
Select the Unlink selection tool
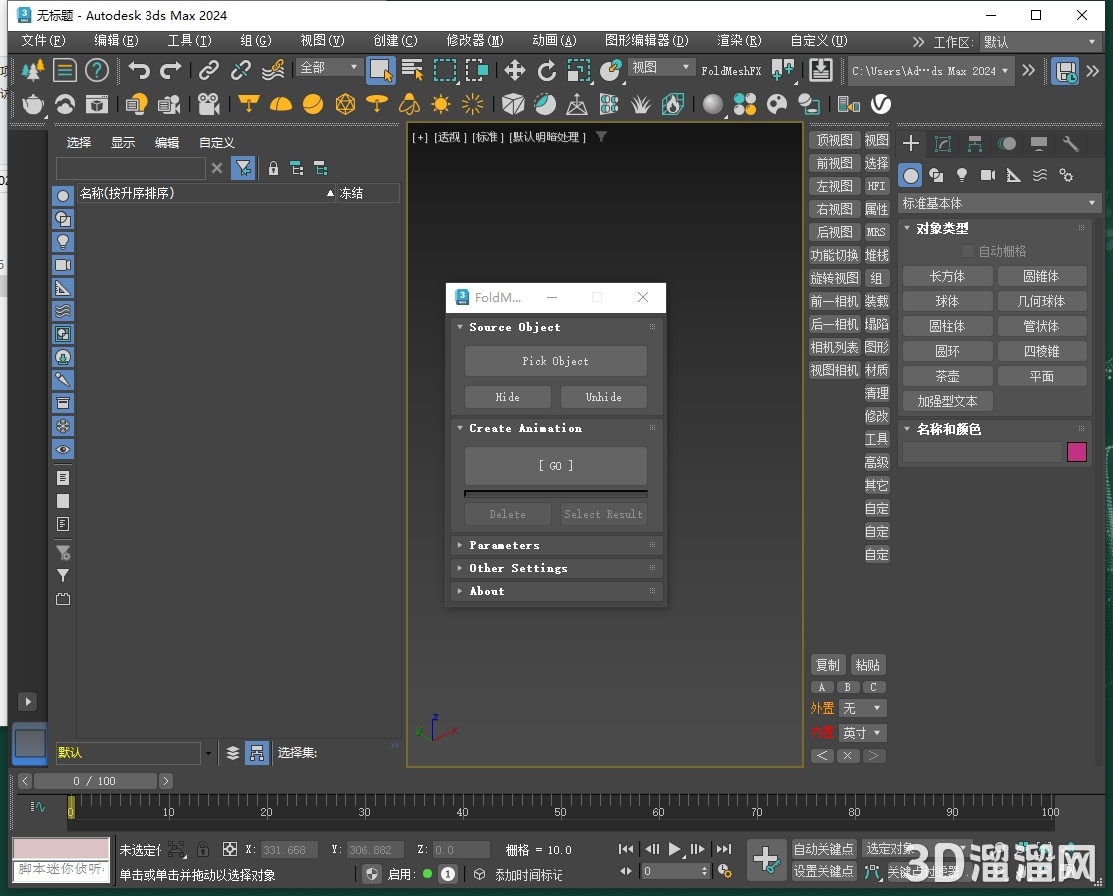[241, 70]
